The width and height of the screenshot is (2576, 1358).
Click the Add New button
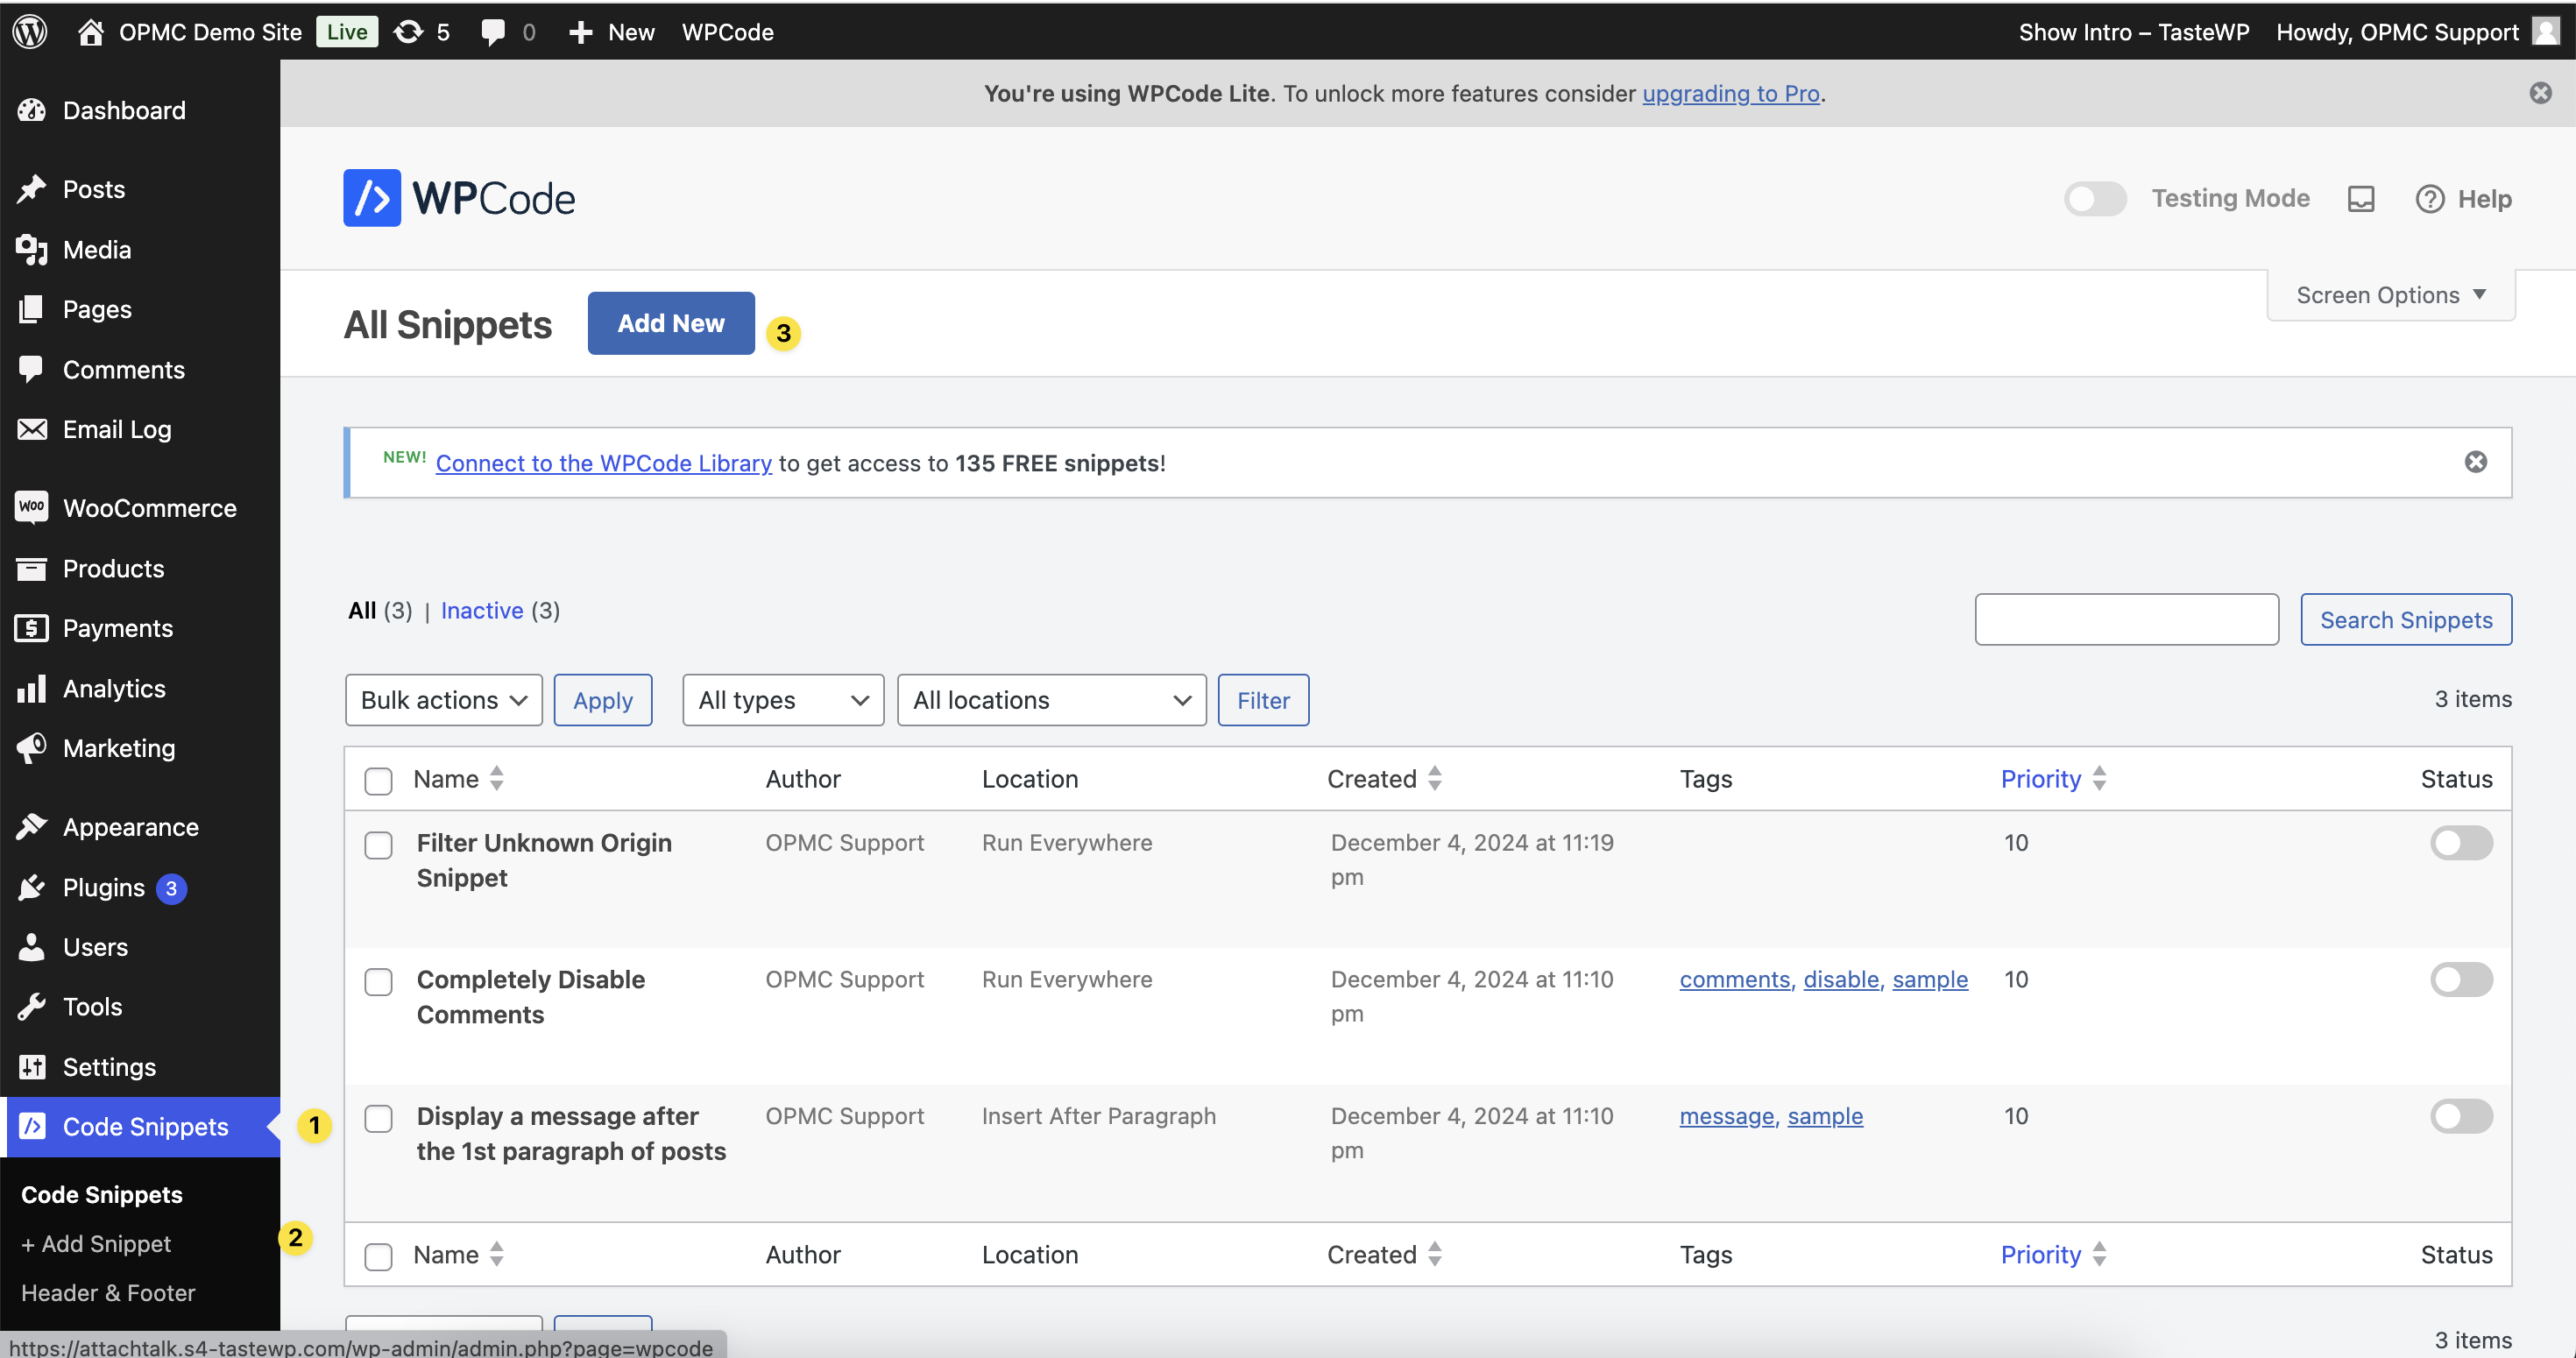pyautogui.click(x=671, y=323)
